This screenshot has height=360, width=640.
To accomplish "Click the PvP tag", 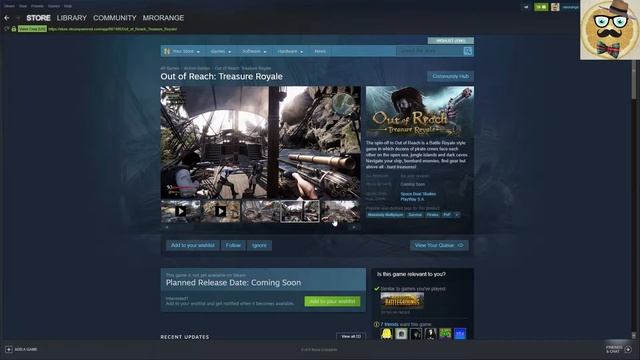I will click(x=447, y=215).
